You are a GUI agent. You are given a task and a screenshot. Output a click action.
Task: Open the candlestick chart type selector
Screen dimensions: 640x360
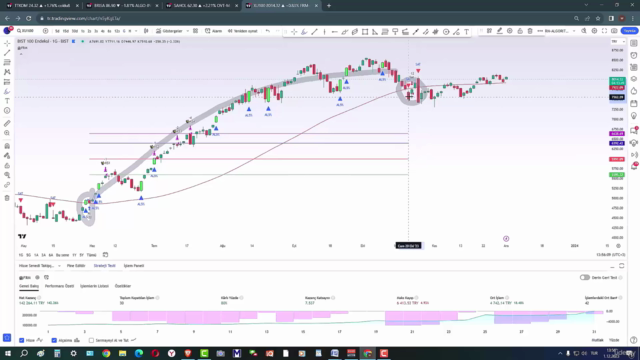point(146,31)
